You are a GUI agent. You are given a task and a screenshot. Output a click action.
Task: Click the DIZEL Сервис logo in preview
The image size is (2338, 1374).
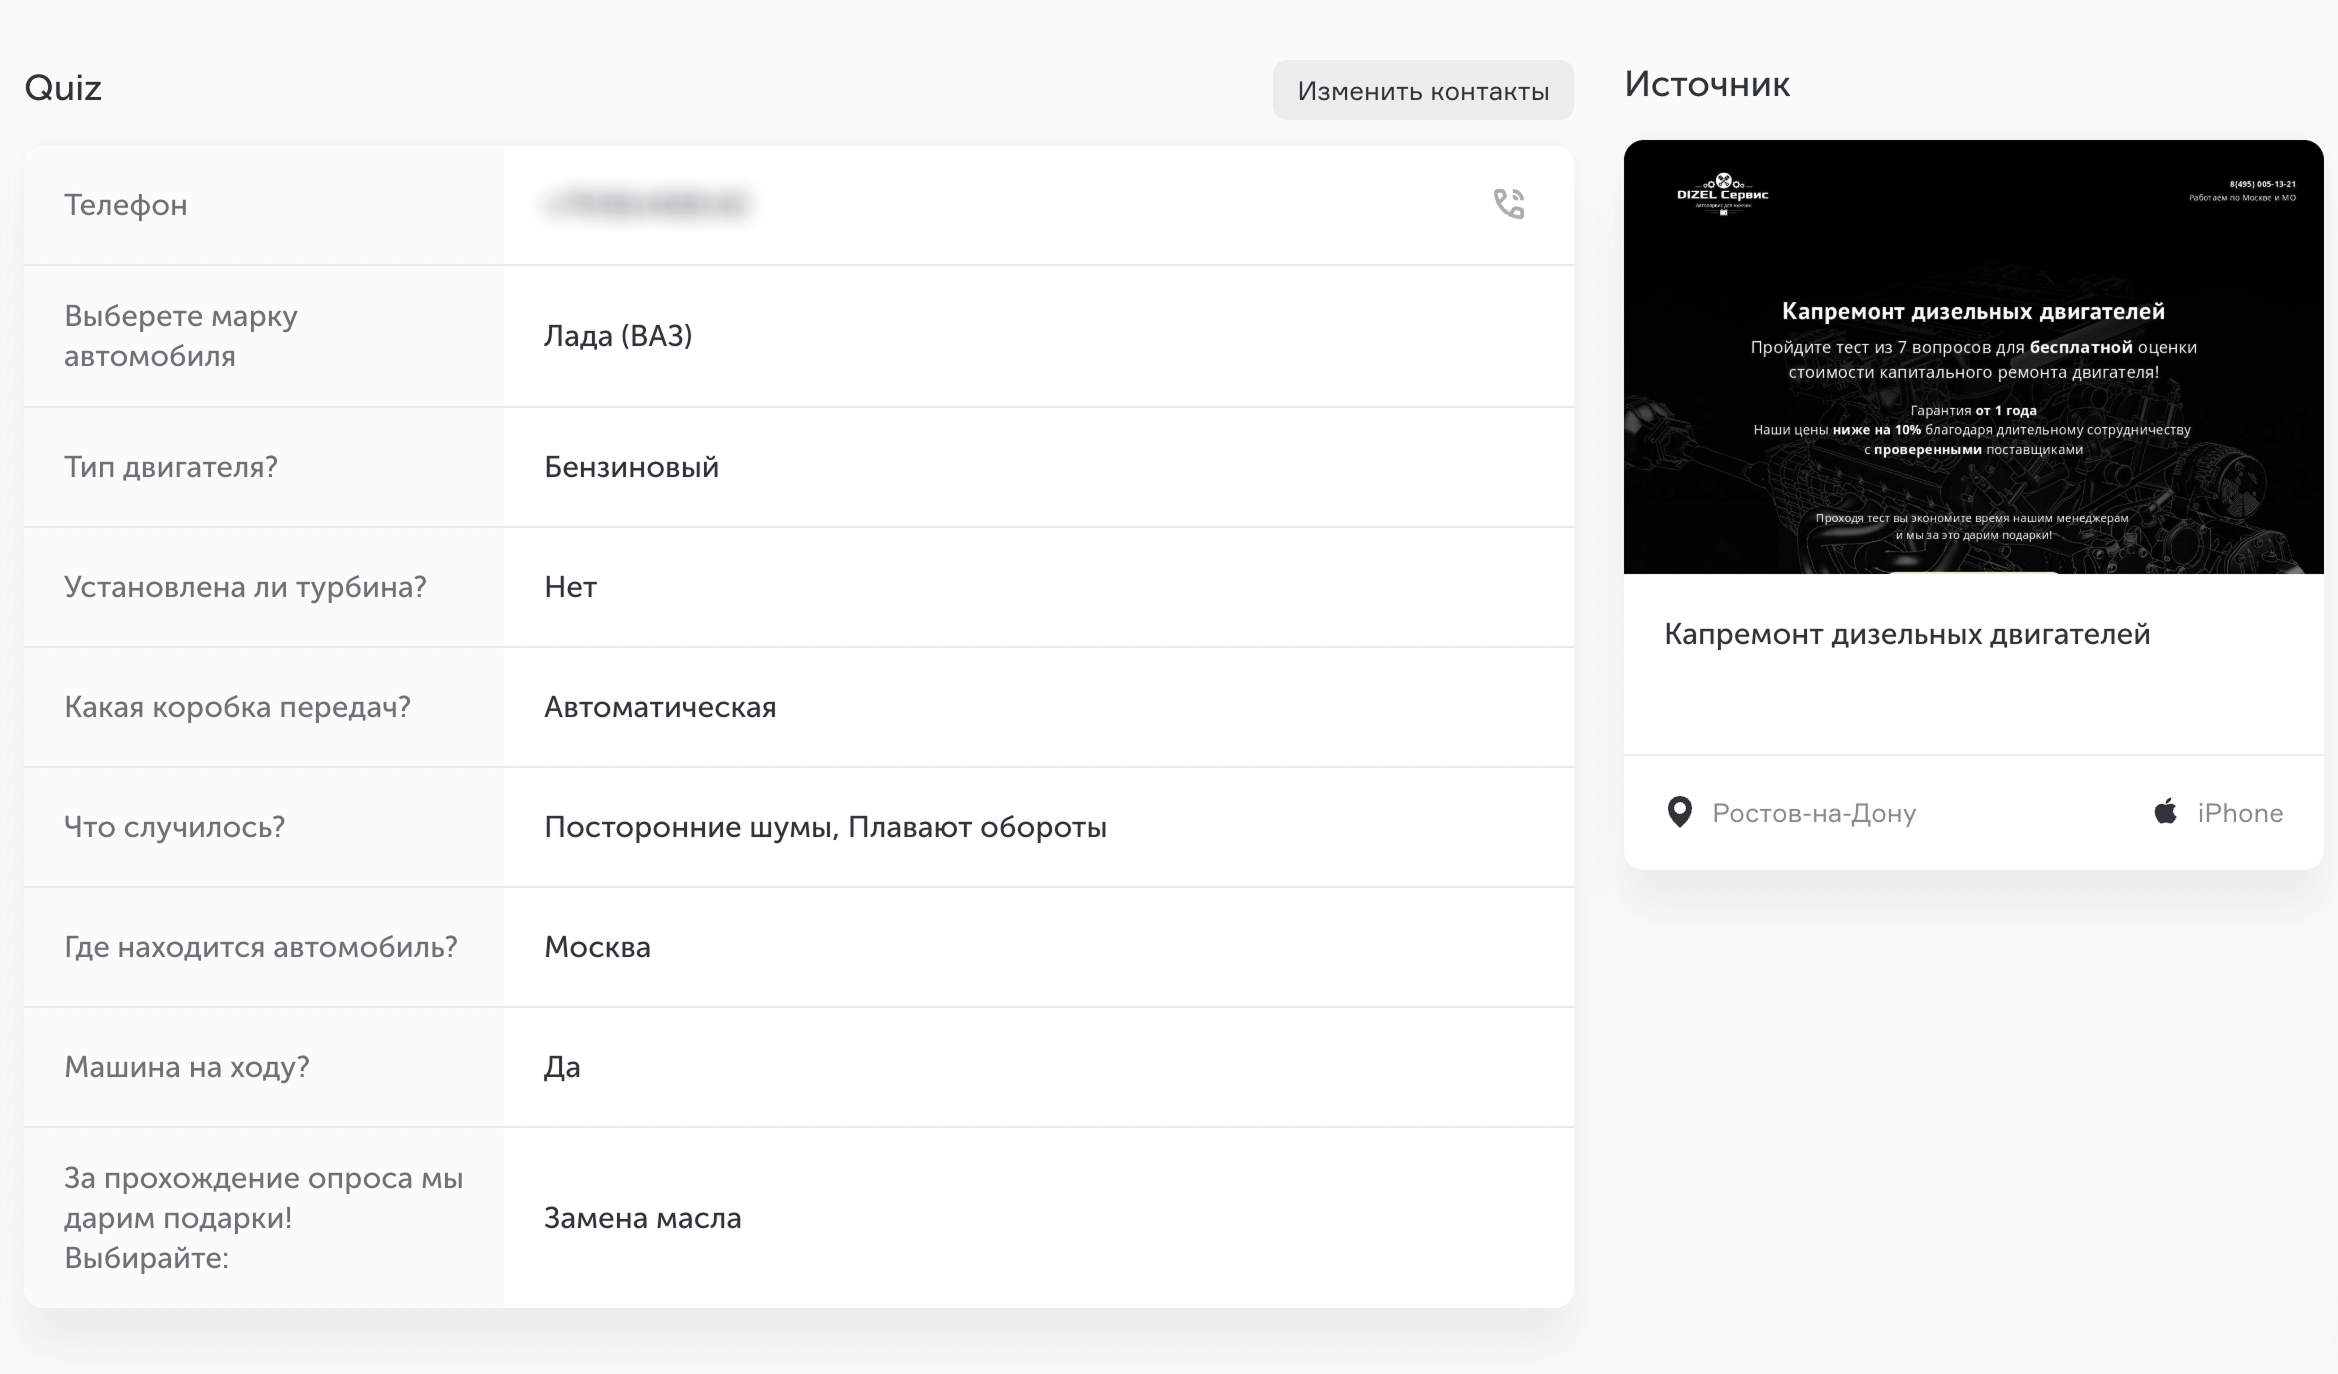coord(1722,194)
